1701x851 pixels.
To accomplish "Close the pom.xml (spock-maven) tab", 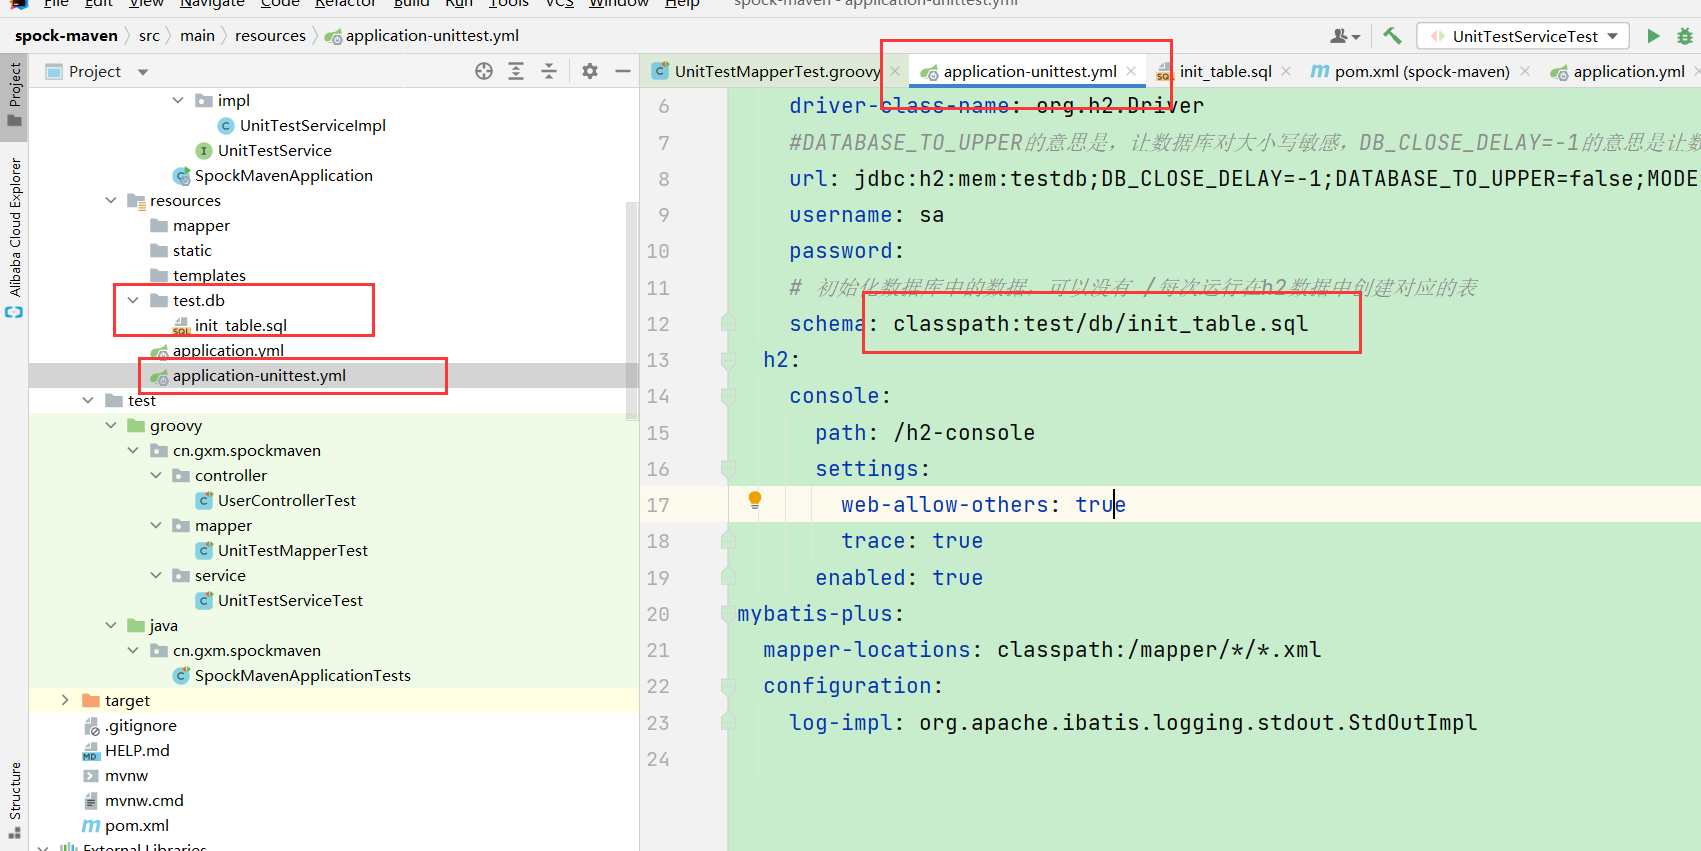I will click(x=1525, y=71).
